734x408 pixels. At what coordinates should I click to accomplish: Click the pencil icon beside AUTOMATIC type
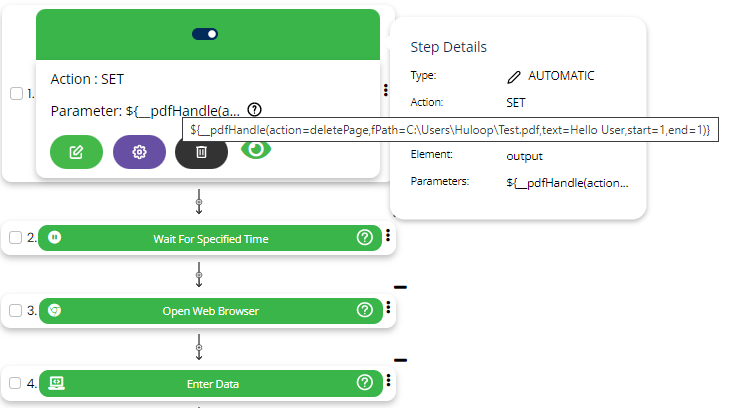click(514, 75)
